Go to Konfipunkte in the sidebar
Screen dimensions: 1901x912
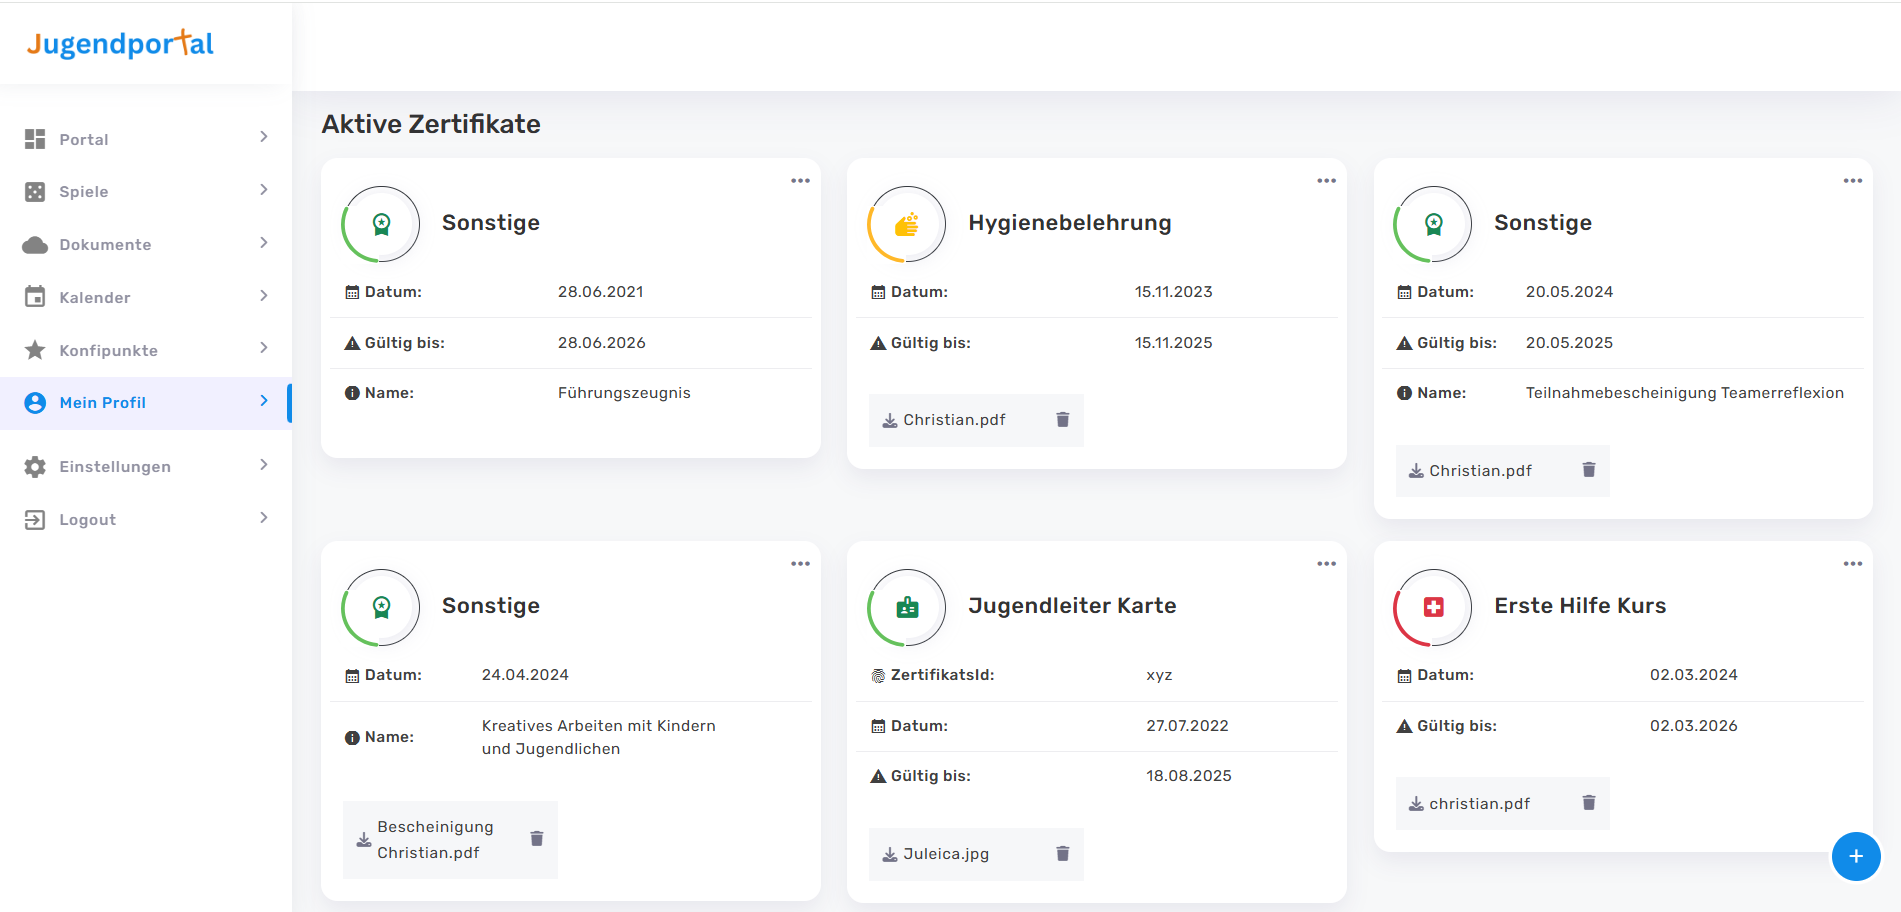(x=108, y=350)
